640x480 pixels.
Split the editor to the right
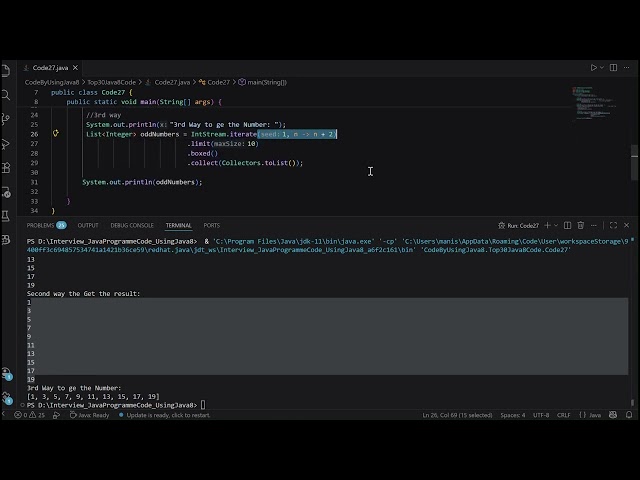coord(613,68)
